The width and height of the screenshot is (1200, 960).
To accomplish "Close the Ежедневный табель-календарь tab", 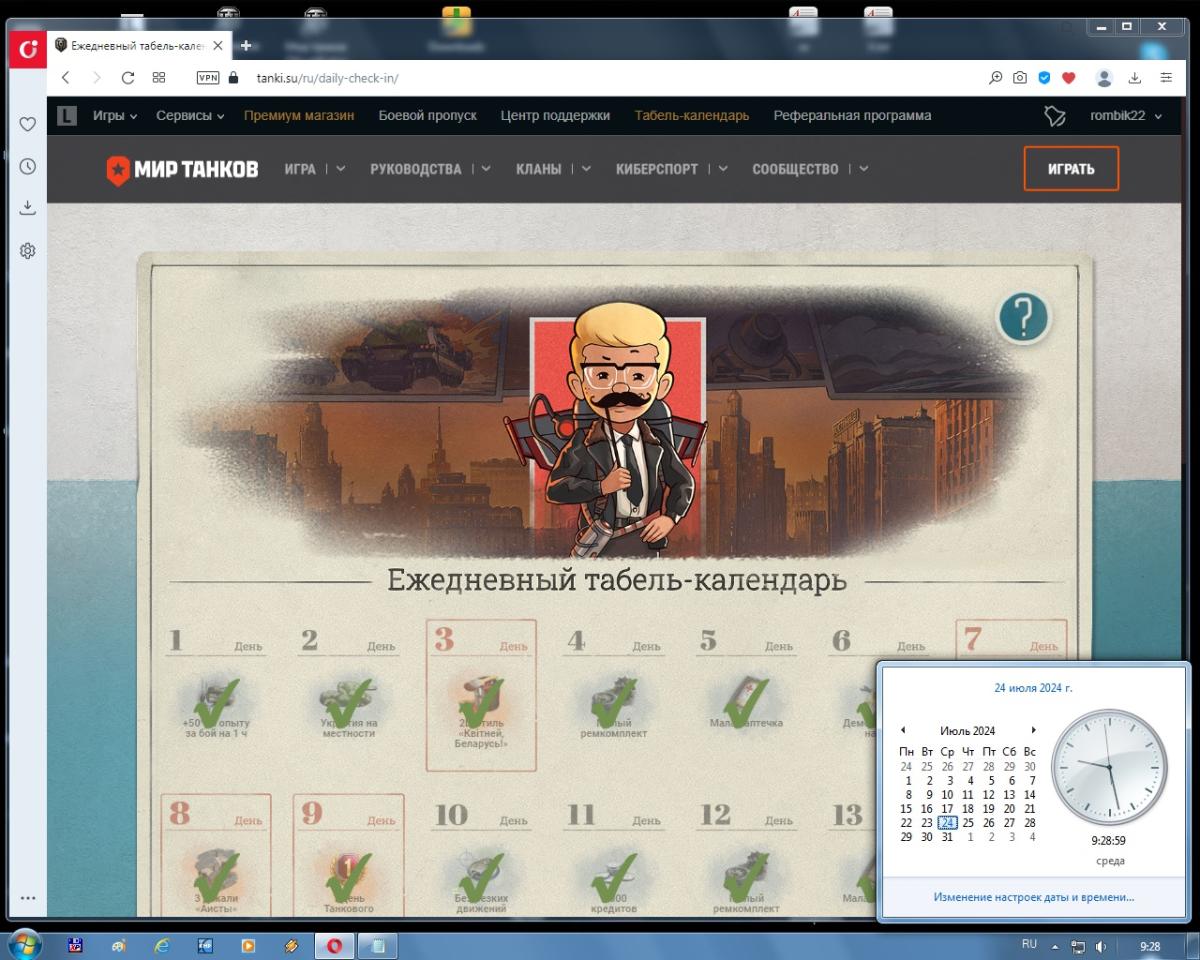I will (218, 46).
